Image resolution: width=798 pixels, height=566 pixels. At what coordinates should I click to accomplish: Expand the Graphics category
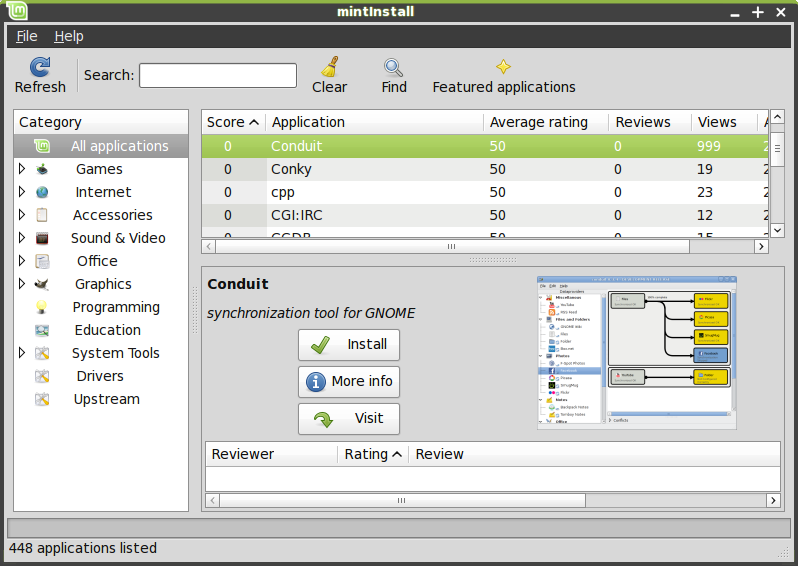[x=22, y=284]
